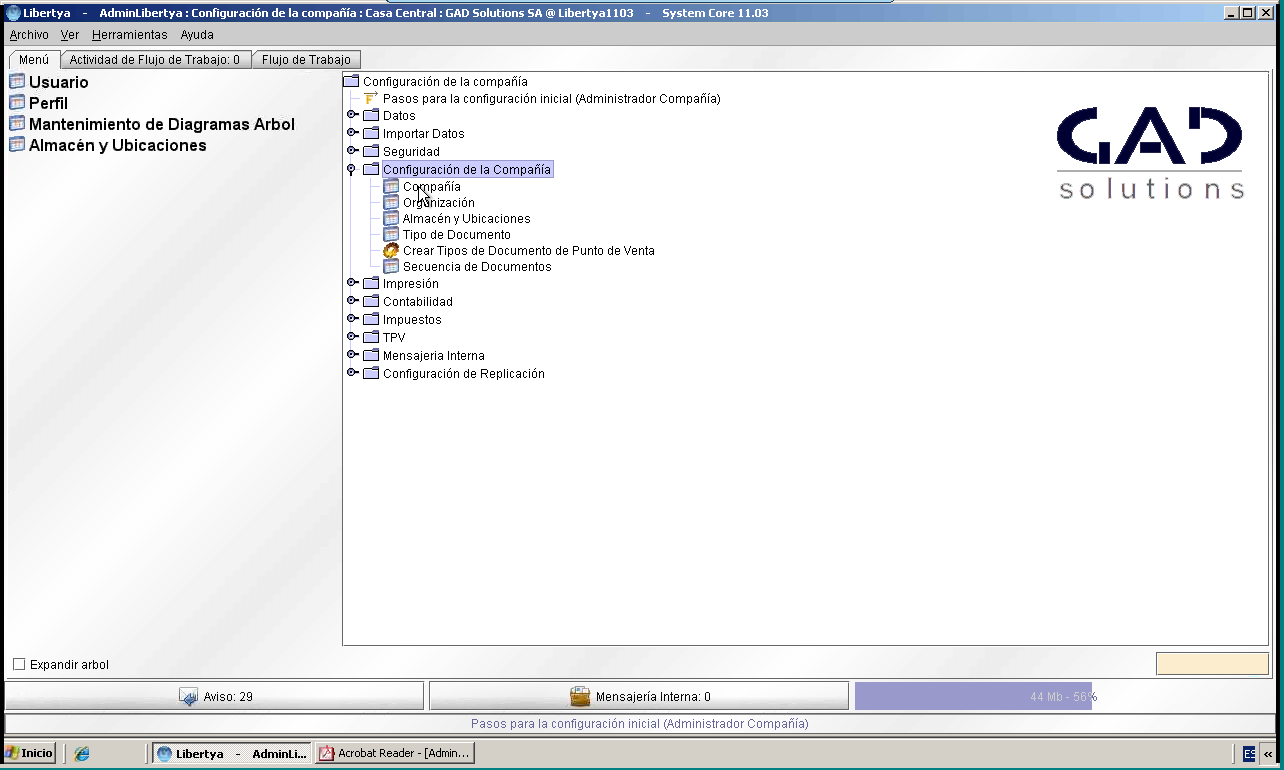Open the Archivo menu
1284x770 pixels.
click(29, 35)
